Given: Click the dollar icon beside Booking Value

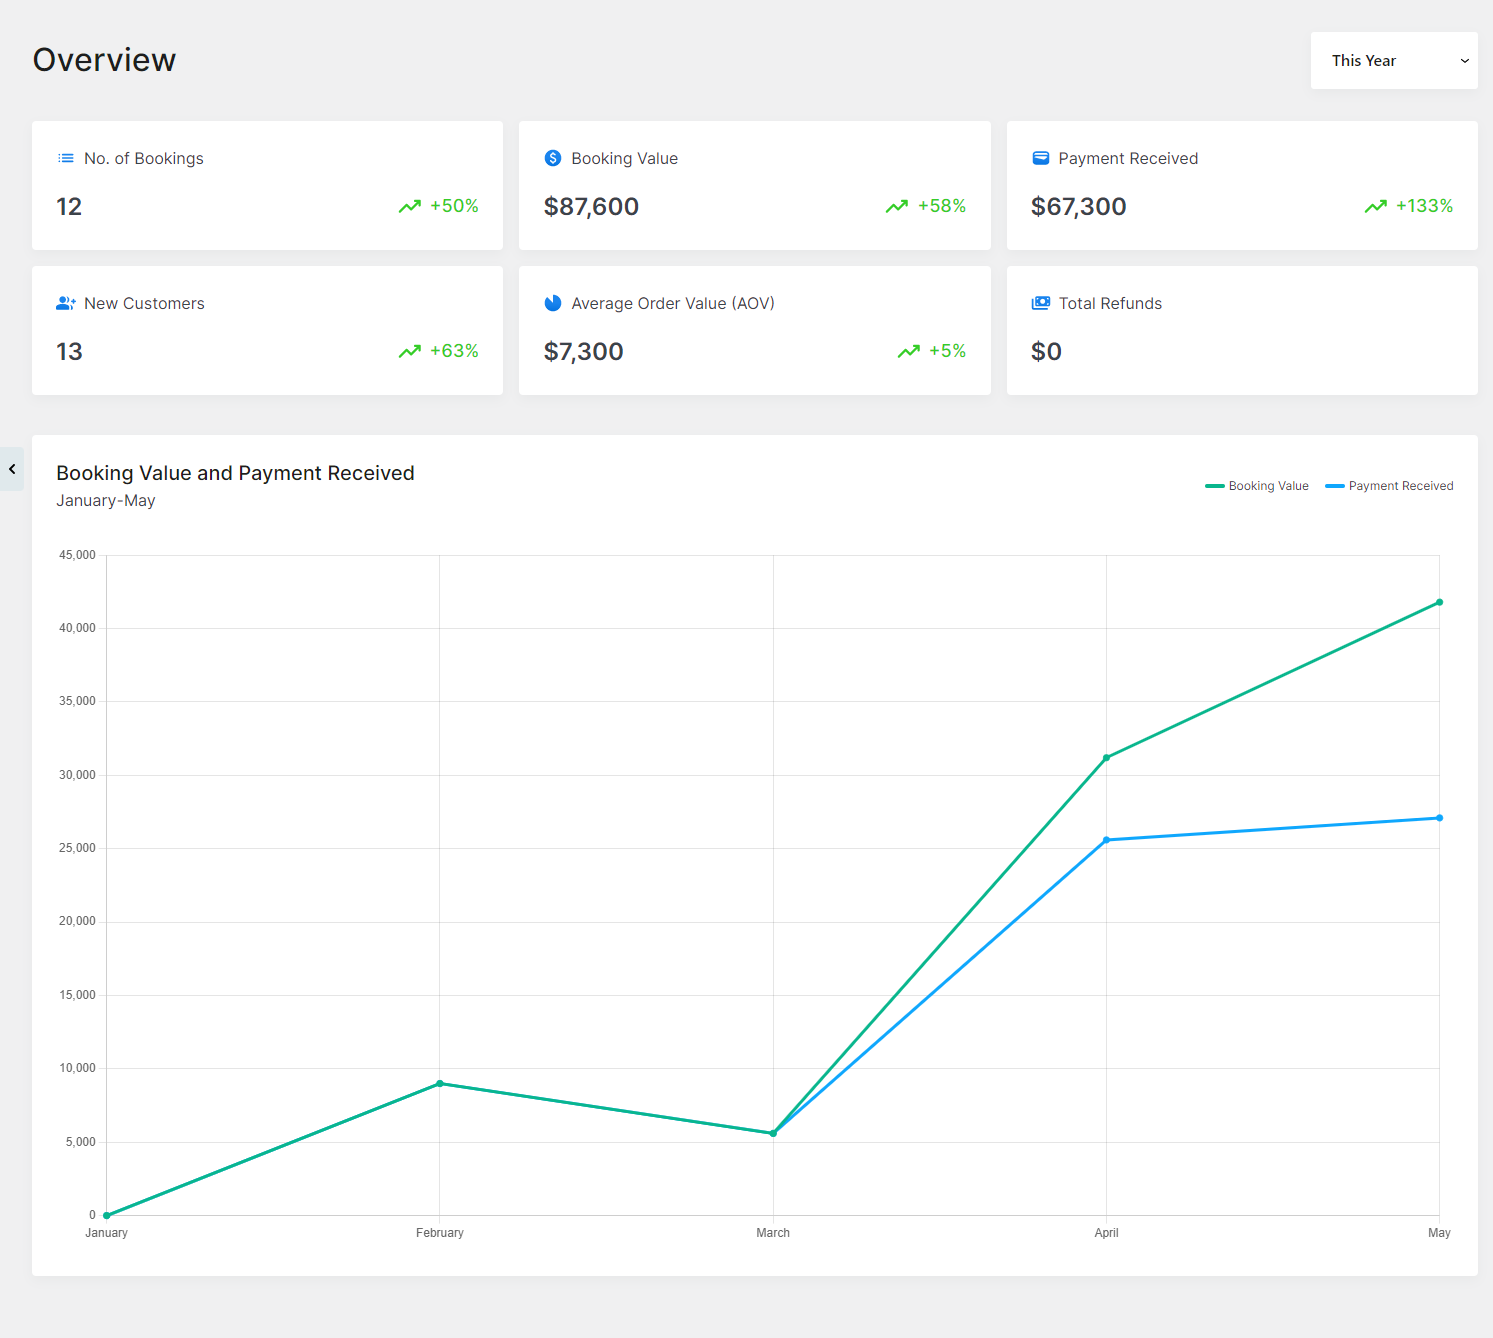Looking at the screenshot, I should click(x=553, y=158).
